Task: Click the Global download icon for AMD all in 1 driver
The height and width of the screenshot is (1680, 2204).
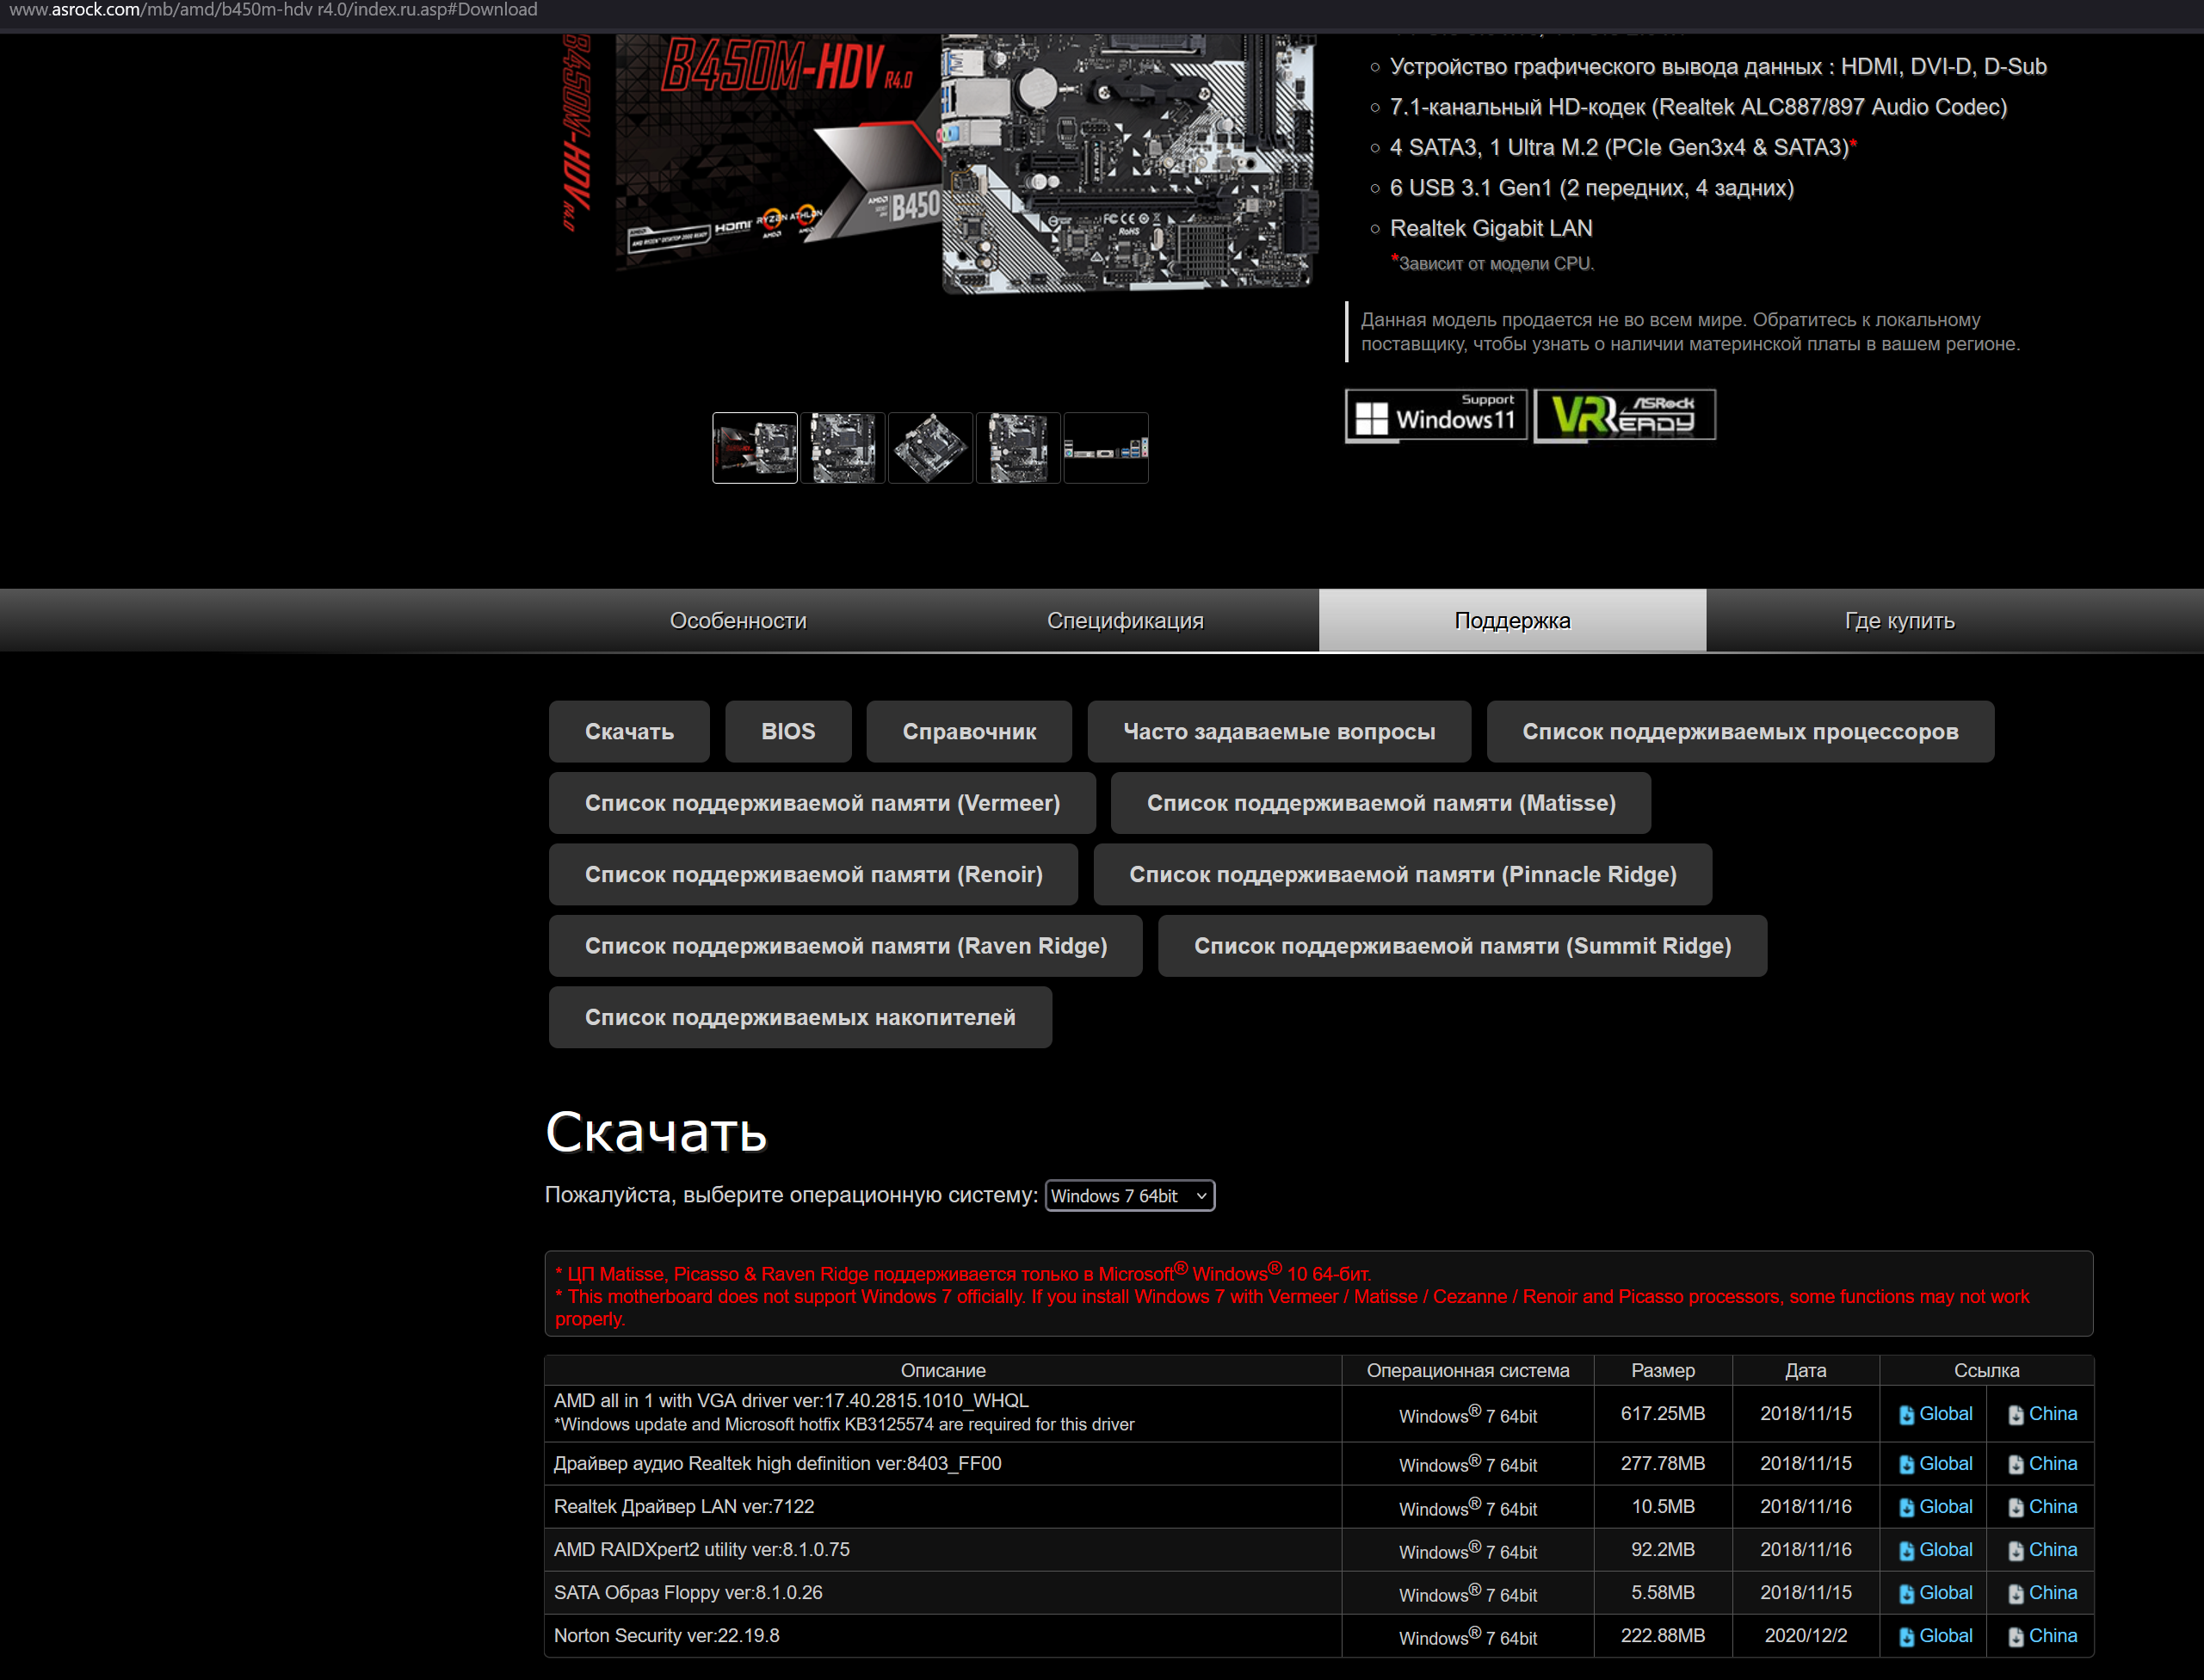Action: [1907, 1415]
